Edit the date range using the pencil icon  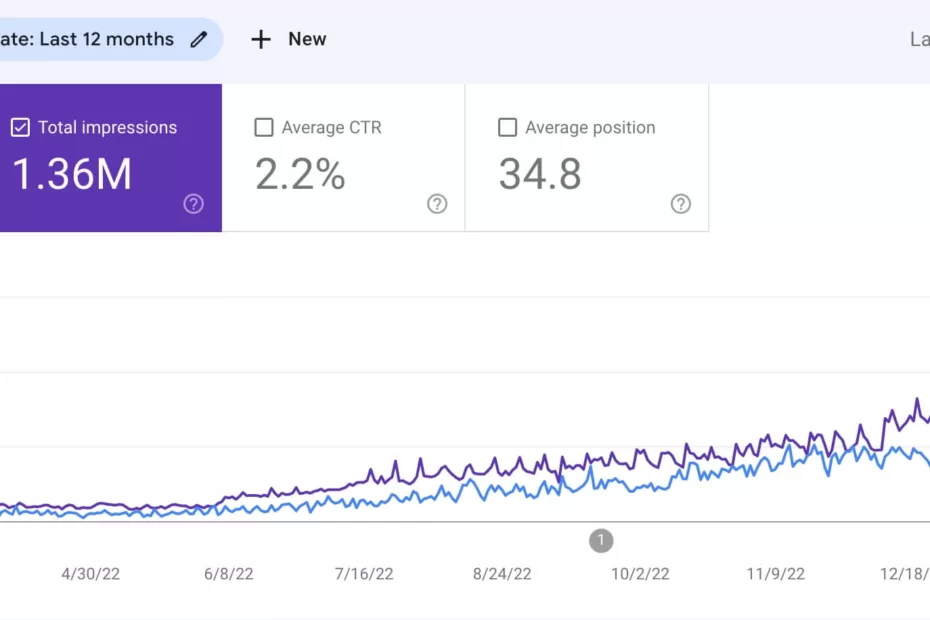tap(199, 39)
